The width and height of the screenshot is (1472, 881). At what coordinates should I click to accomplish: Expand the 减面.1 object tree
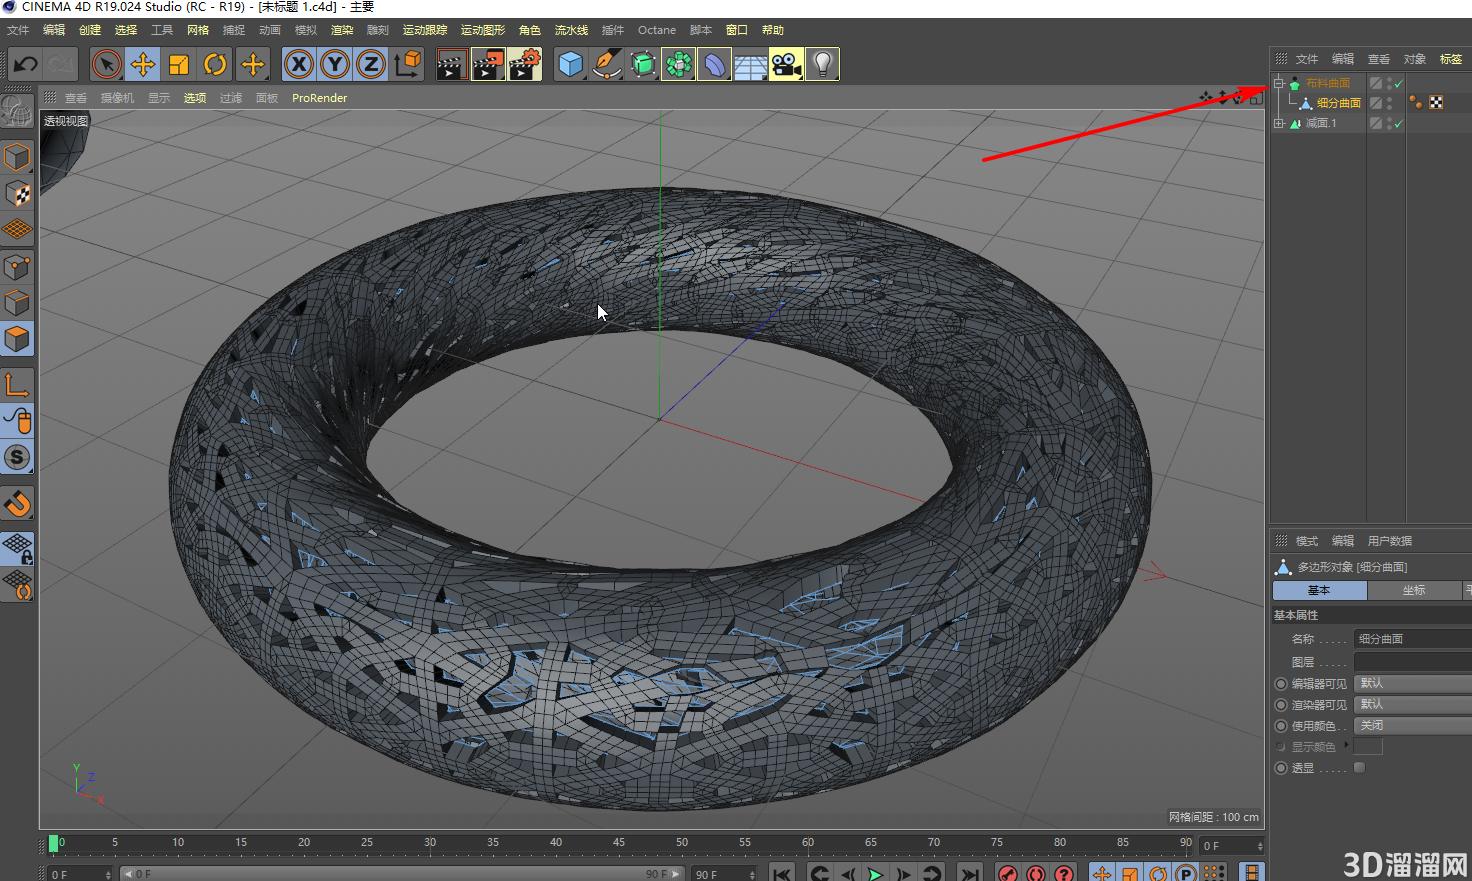click(1279, 123)
